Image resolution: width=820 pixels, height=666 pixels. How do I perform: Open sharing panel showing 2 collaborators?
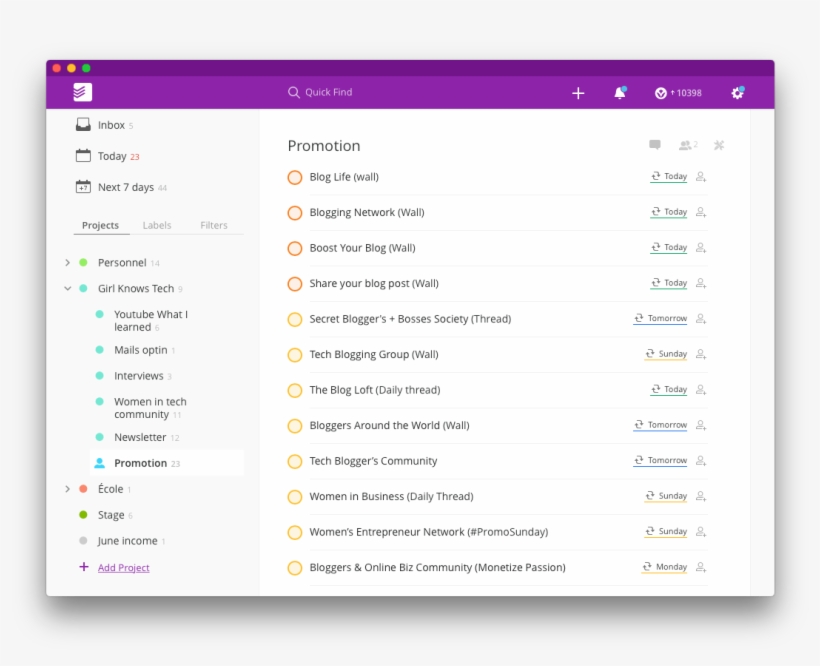coord(685,145)
